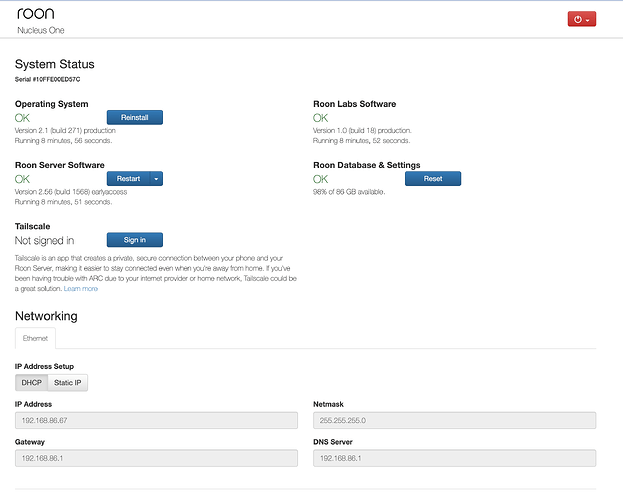Switch to the Ethernet tab
Screen dimensions: 623x500
point(35,339)
